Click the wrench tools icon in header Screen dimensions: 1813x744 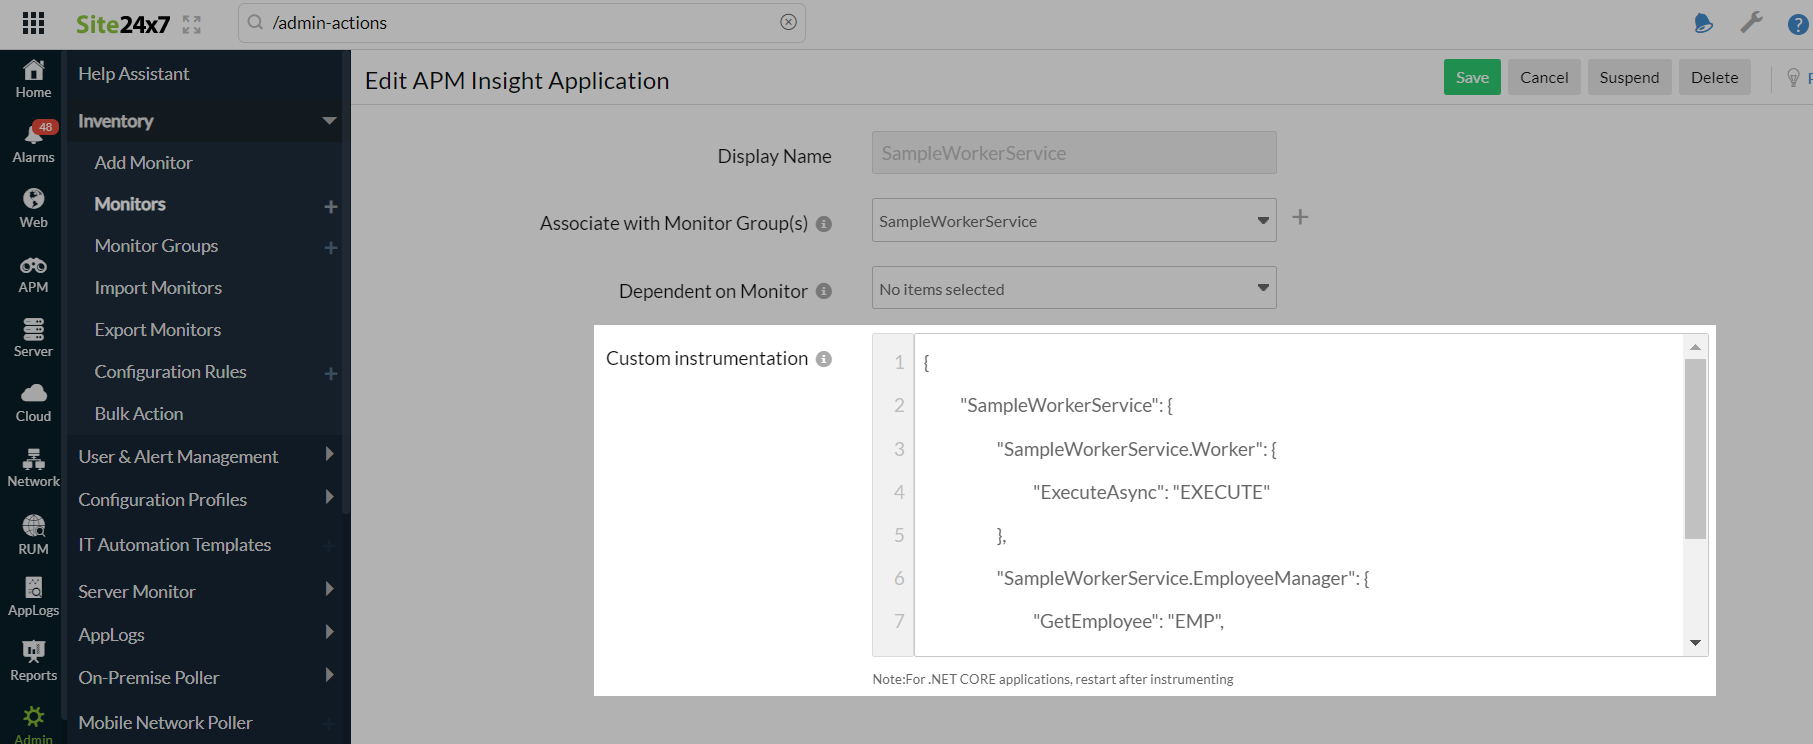1751,23
